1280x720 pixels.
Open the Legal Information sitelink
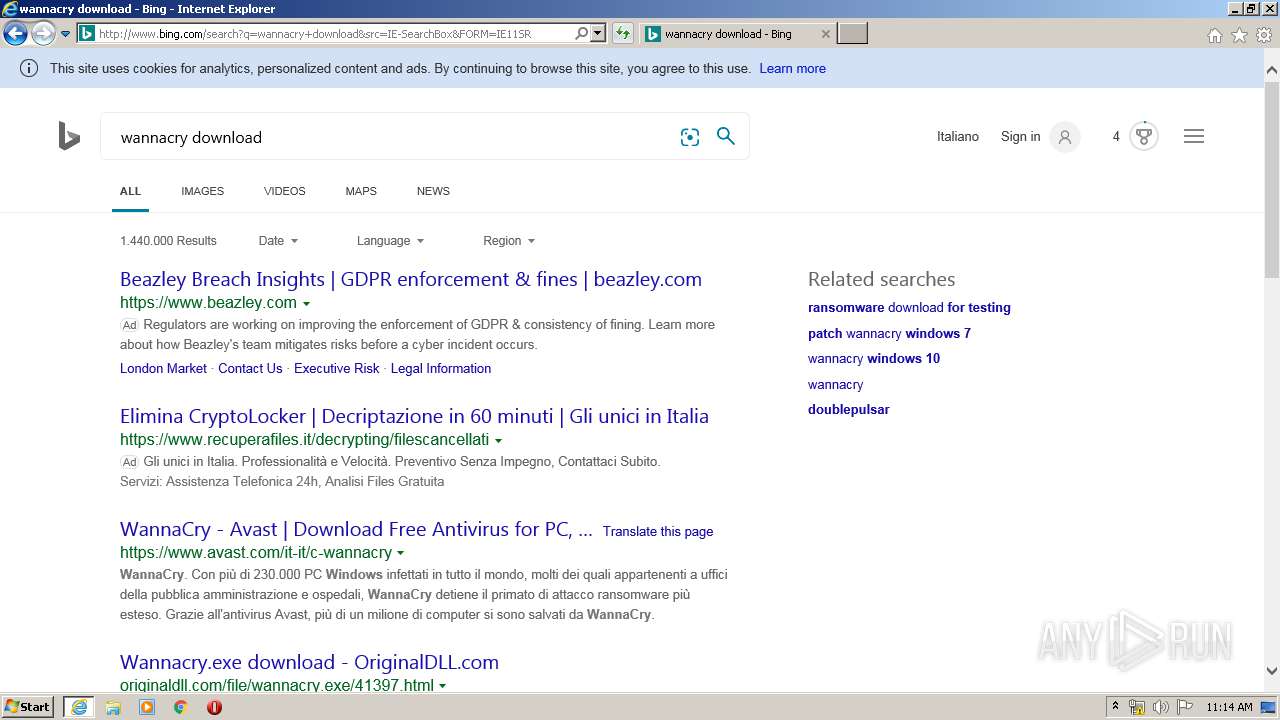(x=441, y=368)
